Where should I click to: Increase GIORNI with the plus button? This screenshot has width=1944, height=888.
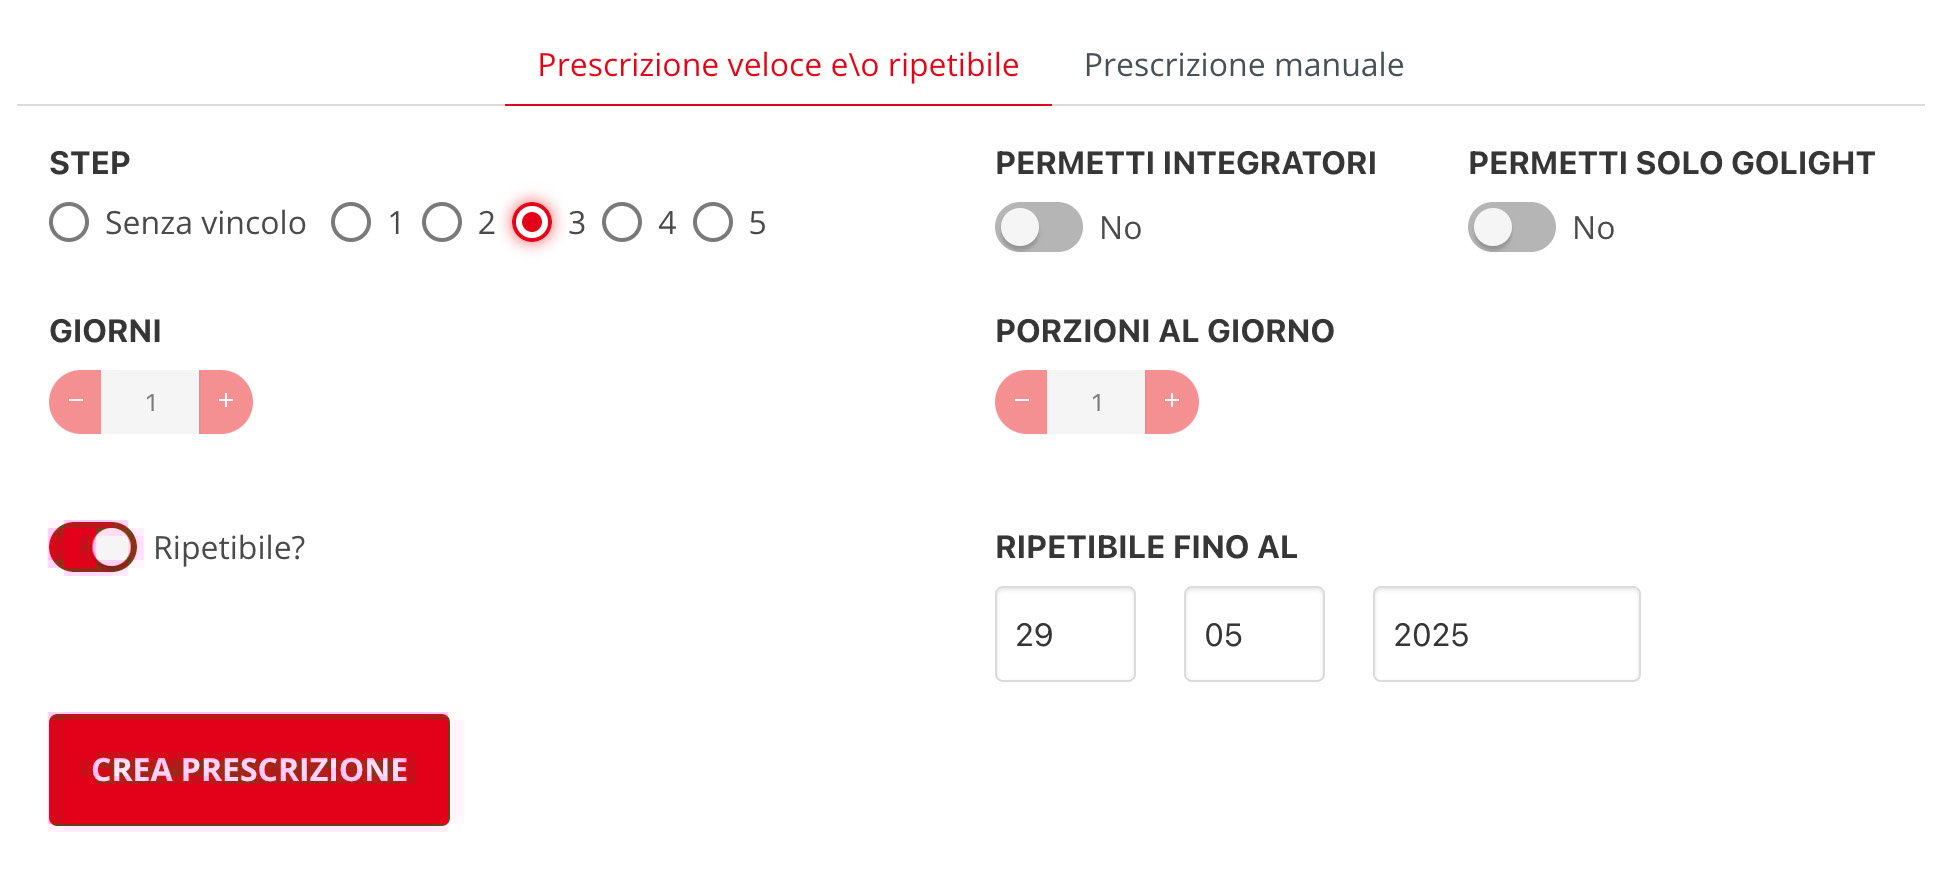coord(226,402)
